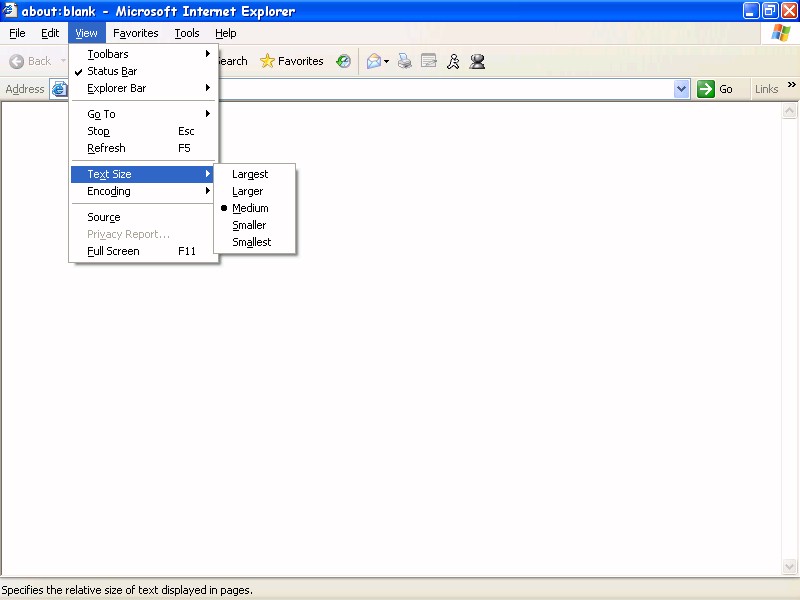Minimize the Internet Explorer window
Viewport: 800px width, 600px height.
coord(751,11)
